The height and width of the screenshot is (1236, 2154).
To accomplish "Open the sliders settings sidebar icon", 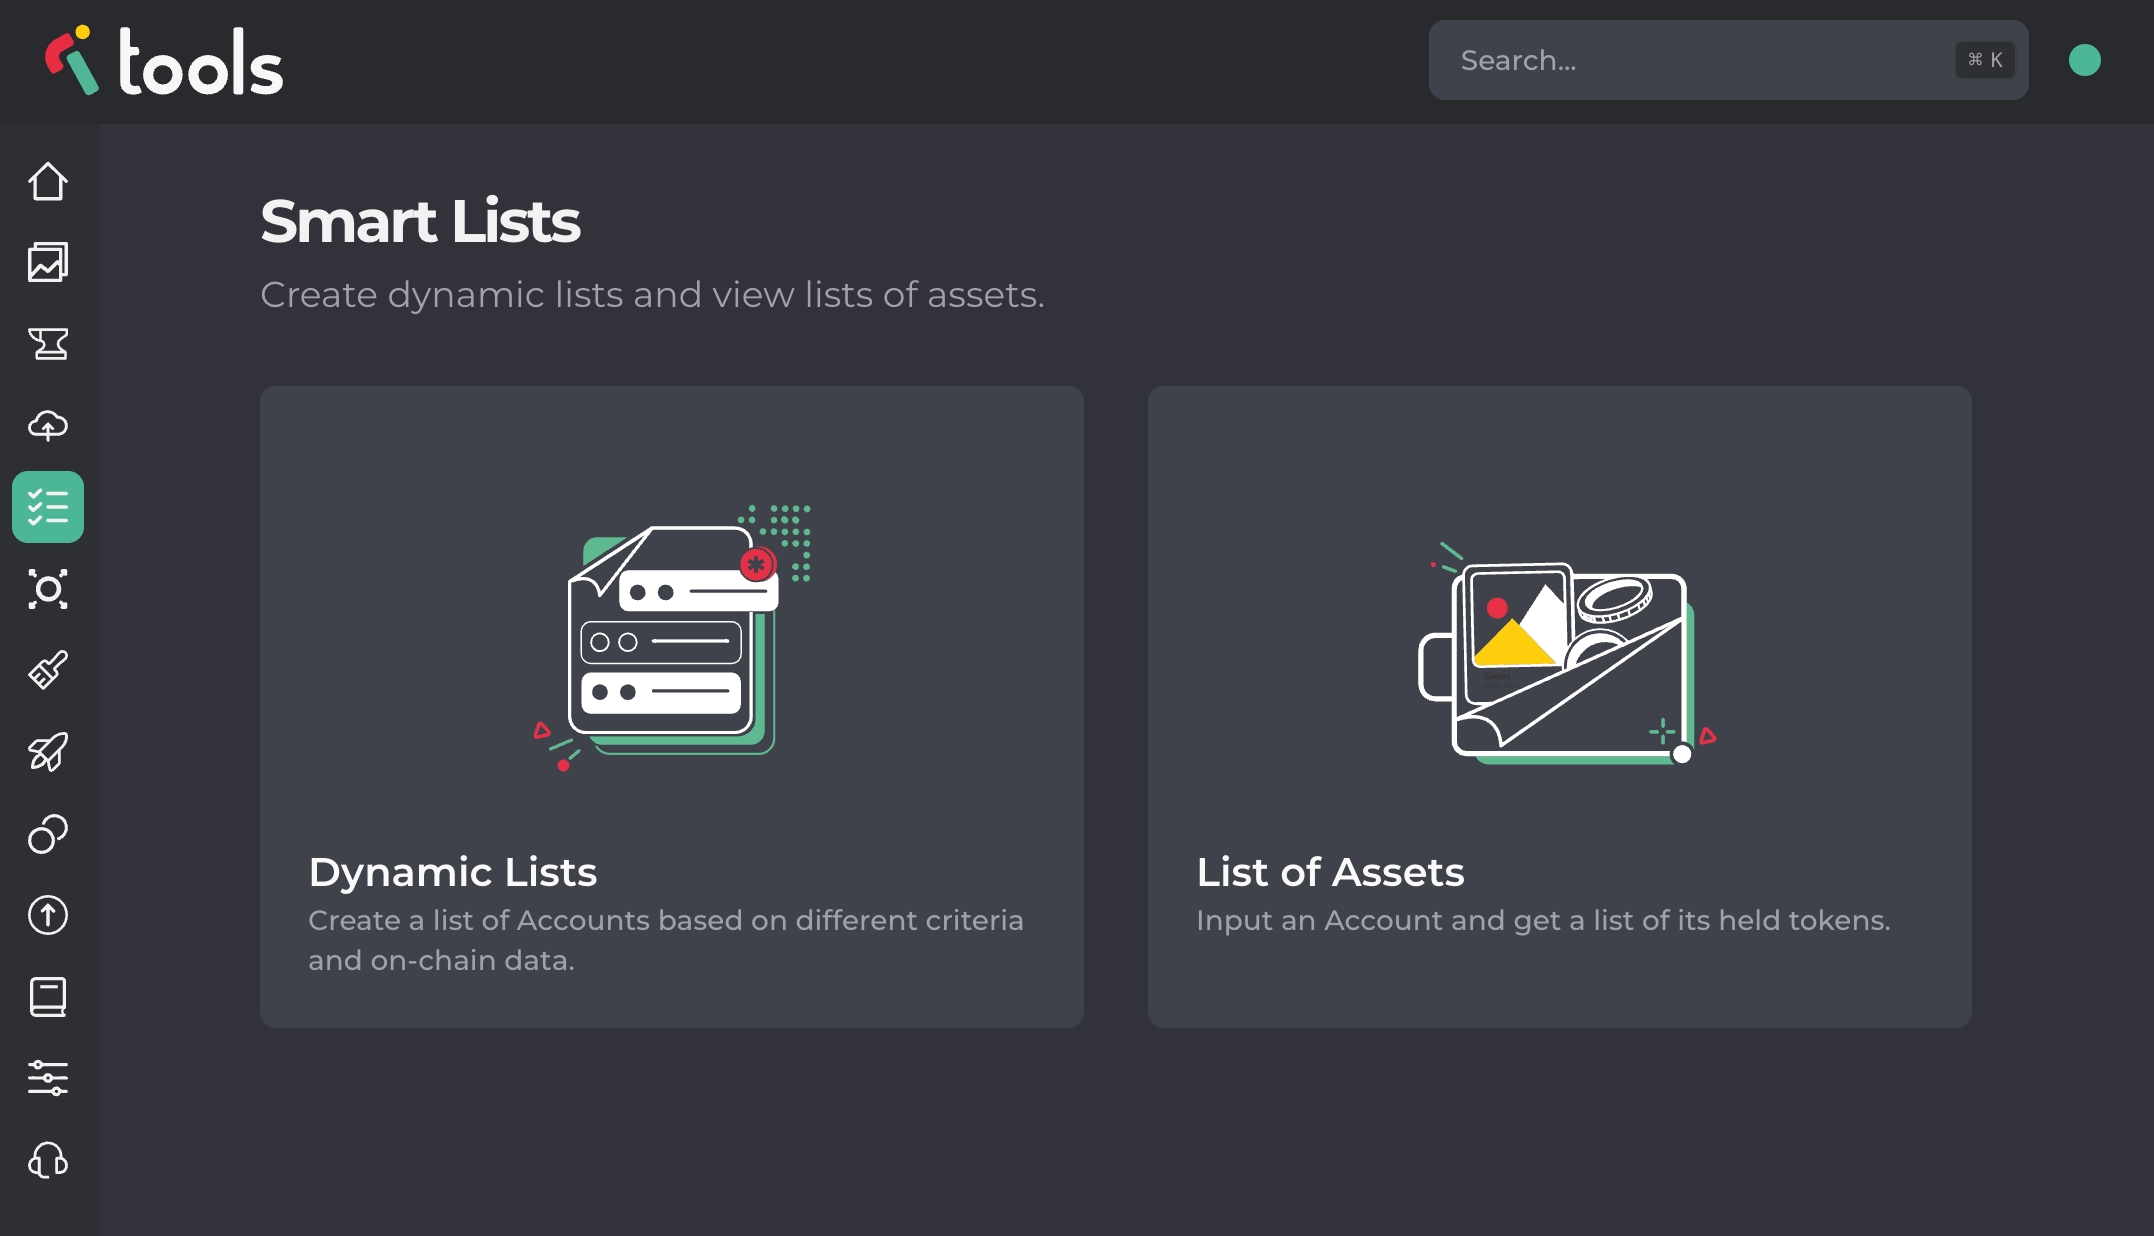I will (x=48, y=1078).
